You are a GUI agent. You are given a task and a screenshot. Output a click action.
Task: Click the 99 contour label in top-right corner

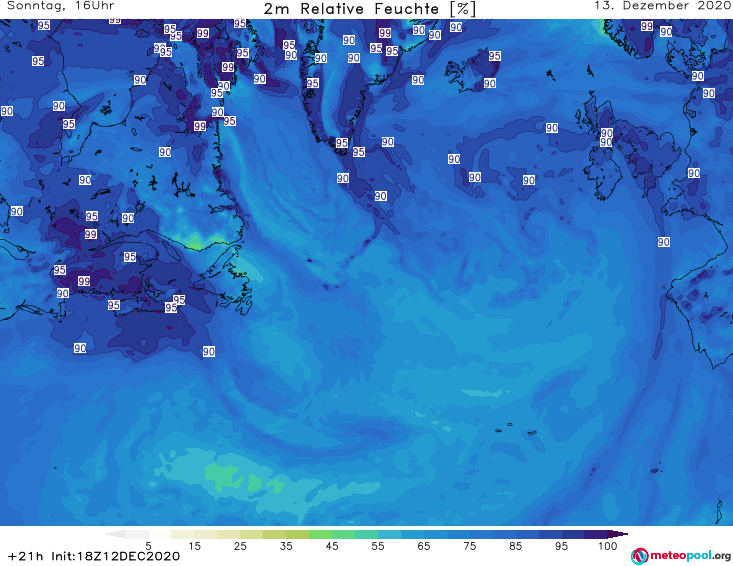(647, 26)
